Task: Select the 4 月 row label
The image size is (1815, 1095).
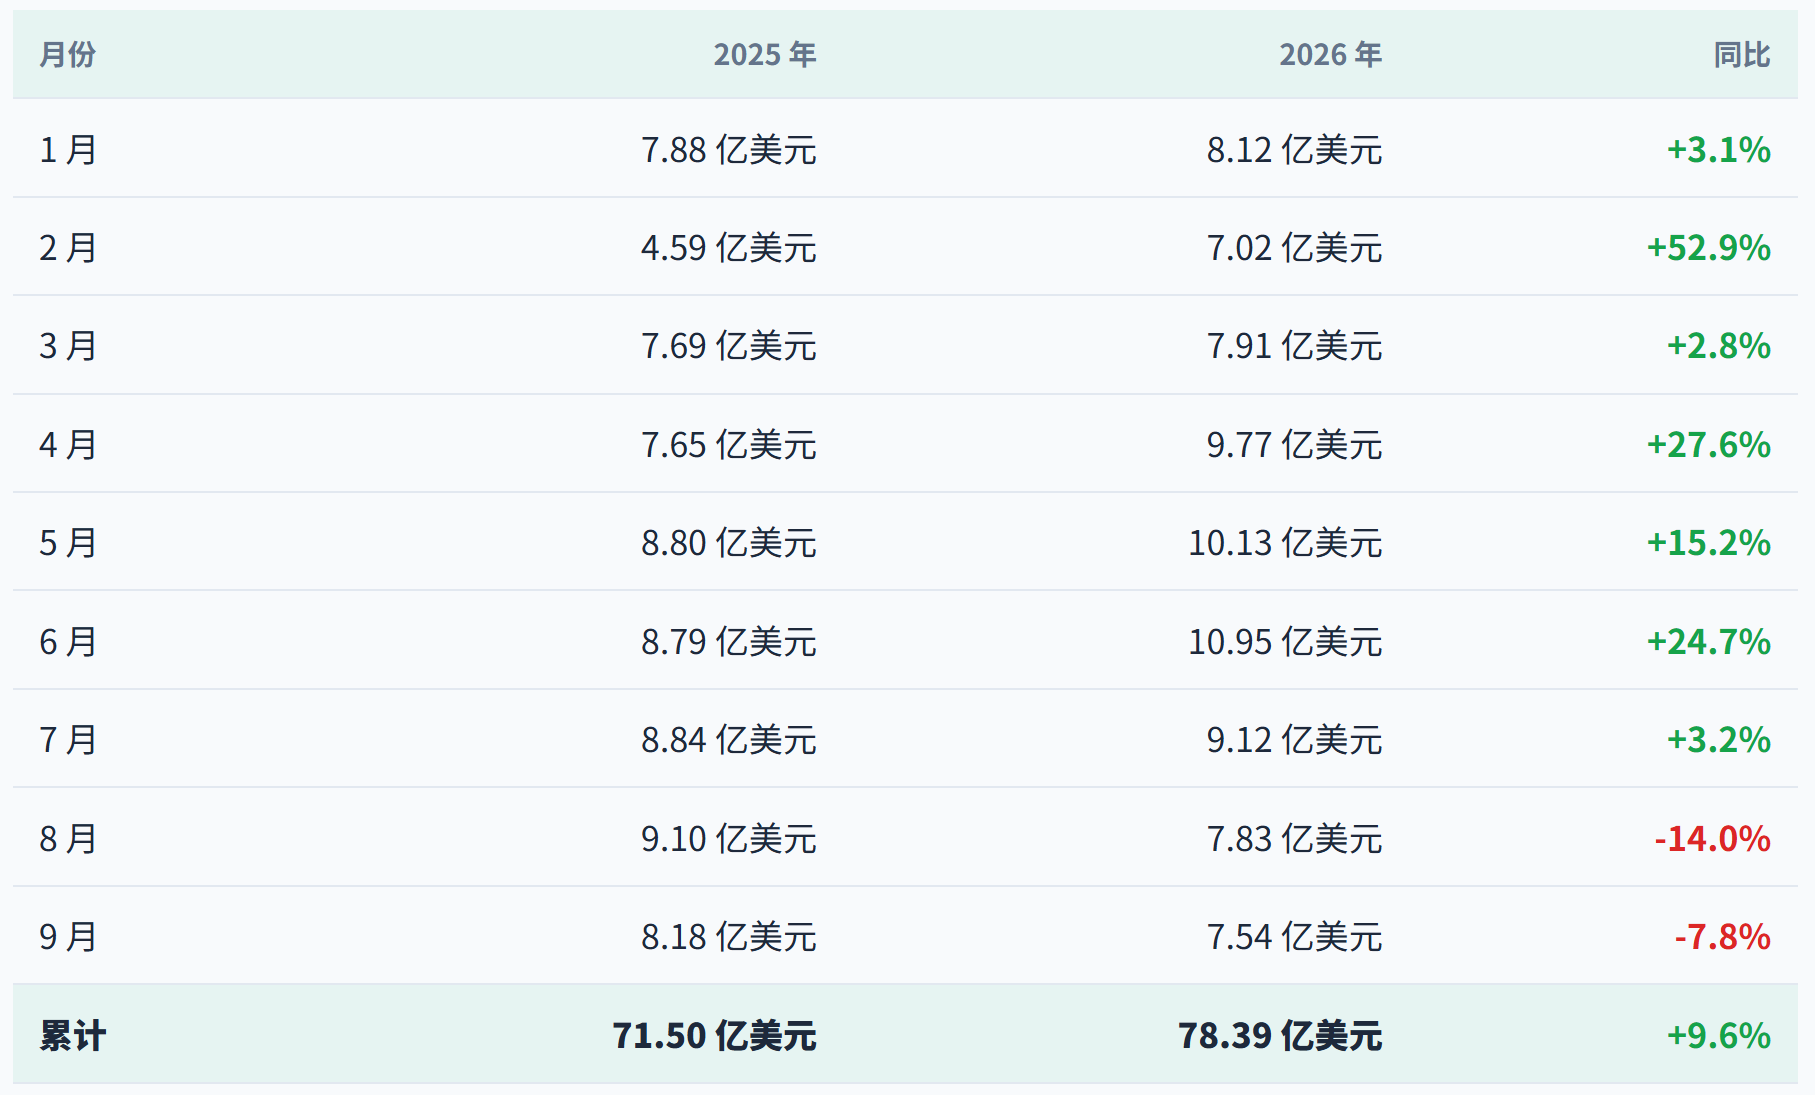Action: pyautogui.click(x=68, y=445)
